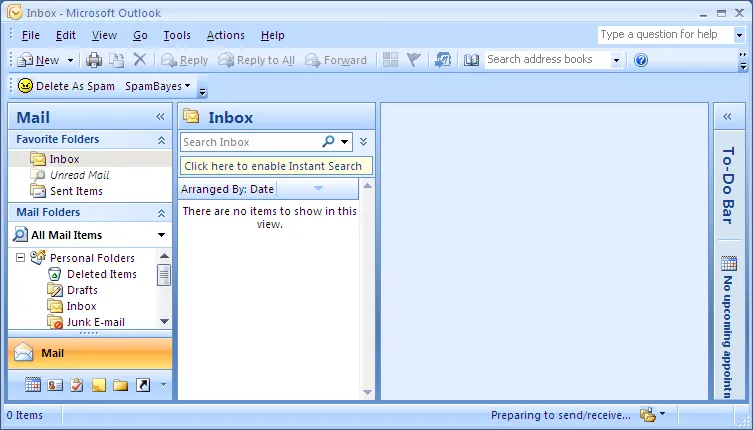Click the Send/Receive toolbar icon
Viewport: 753px width, 430px height.
pyautogui.click(x=443, y=60)
